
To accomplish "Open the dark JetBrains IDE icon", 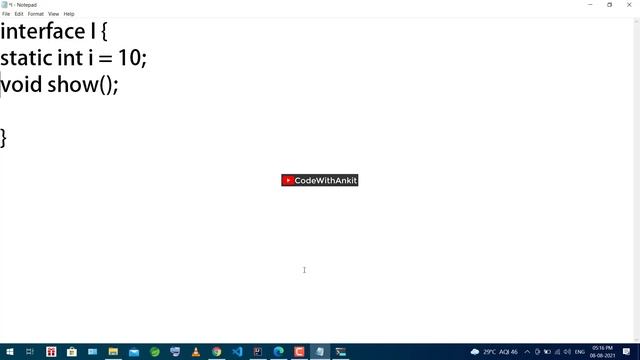I will pos(258,351).
